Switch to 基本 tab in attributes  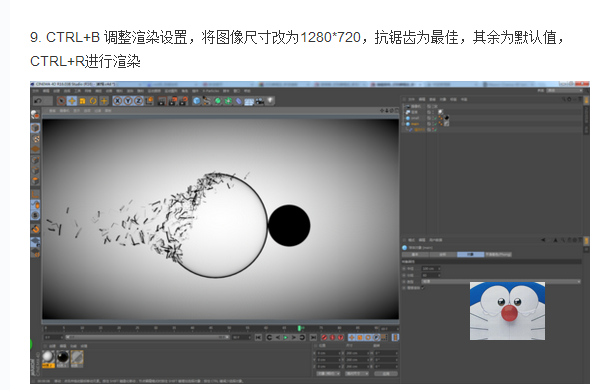(x=415, y=254)
